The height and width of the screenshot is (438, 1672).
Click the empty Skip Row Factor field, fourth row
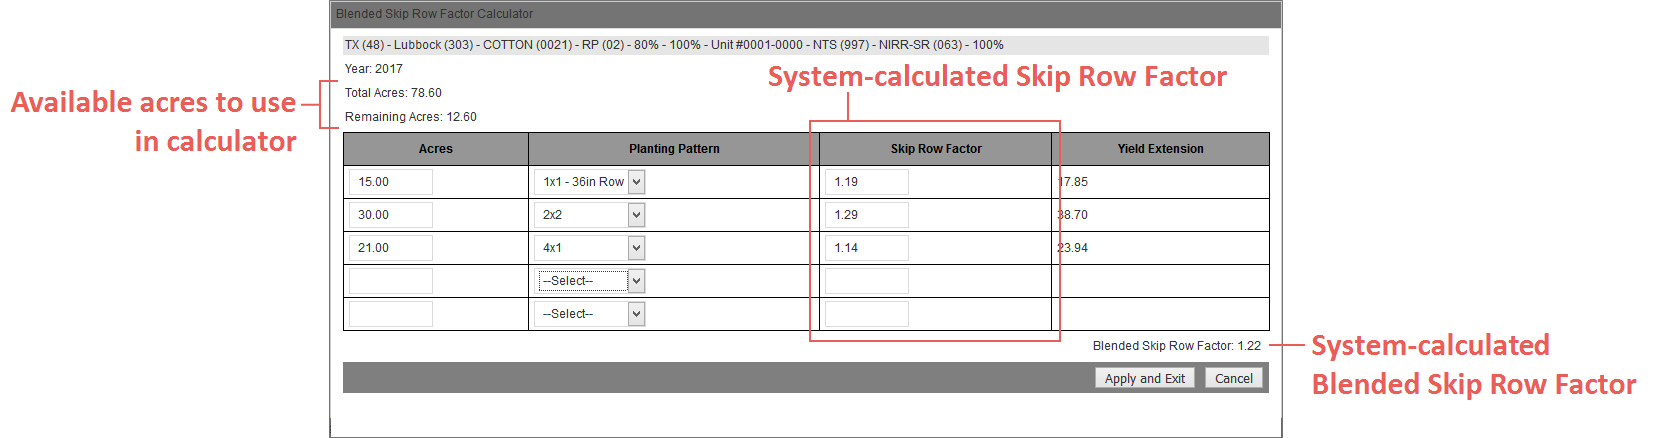[x=867, y=281]
